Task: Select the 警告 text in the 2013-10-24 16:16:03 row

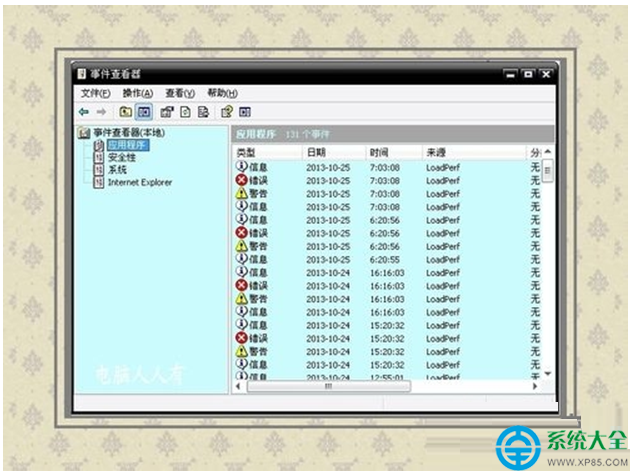Action: click(258, 299)
